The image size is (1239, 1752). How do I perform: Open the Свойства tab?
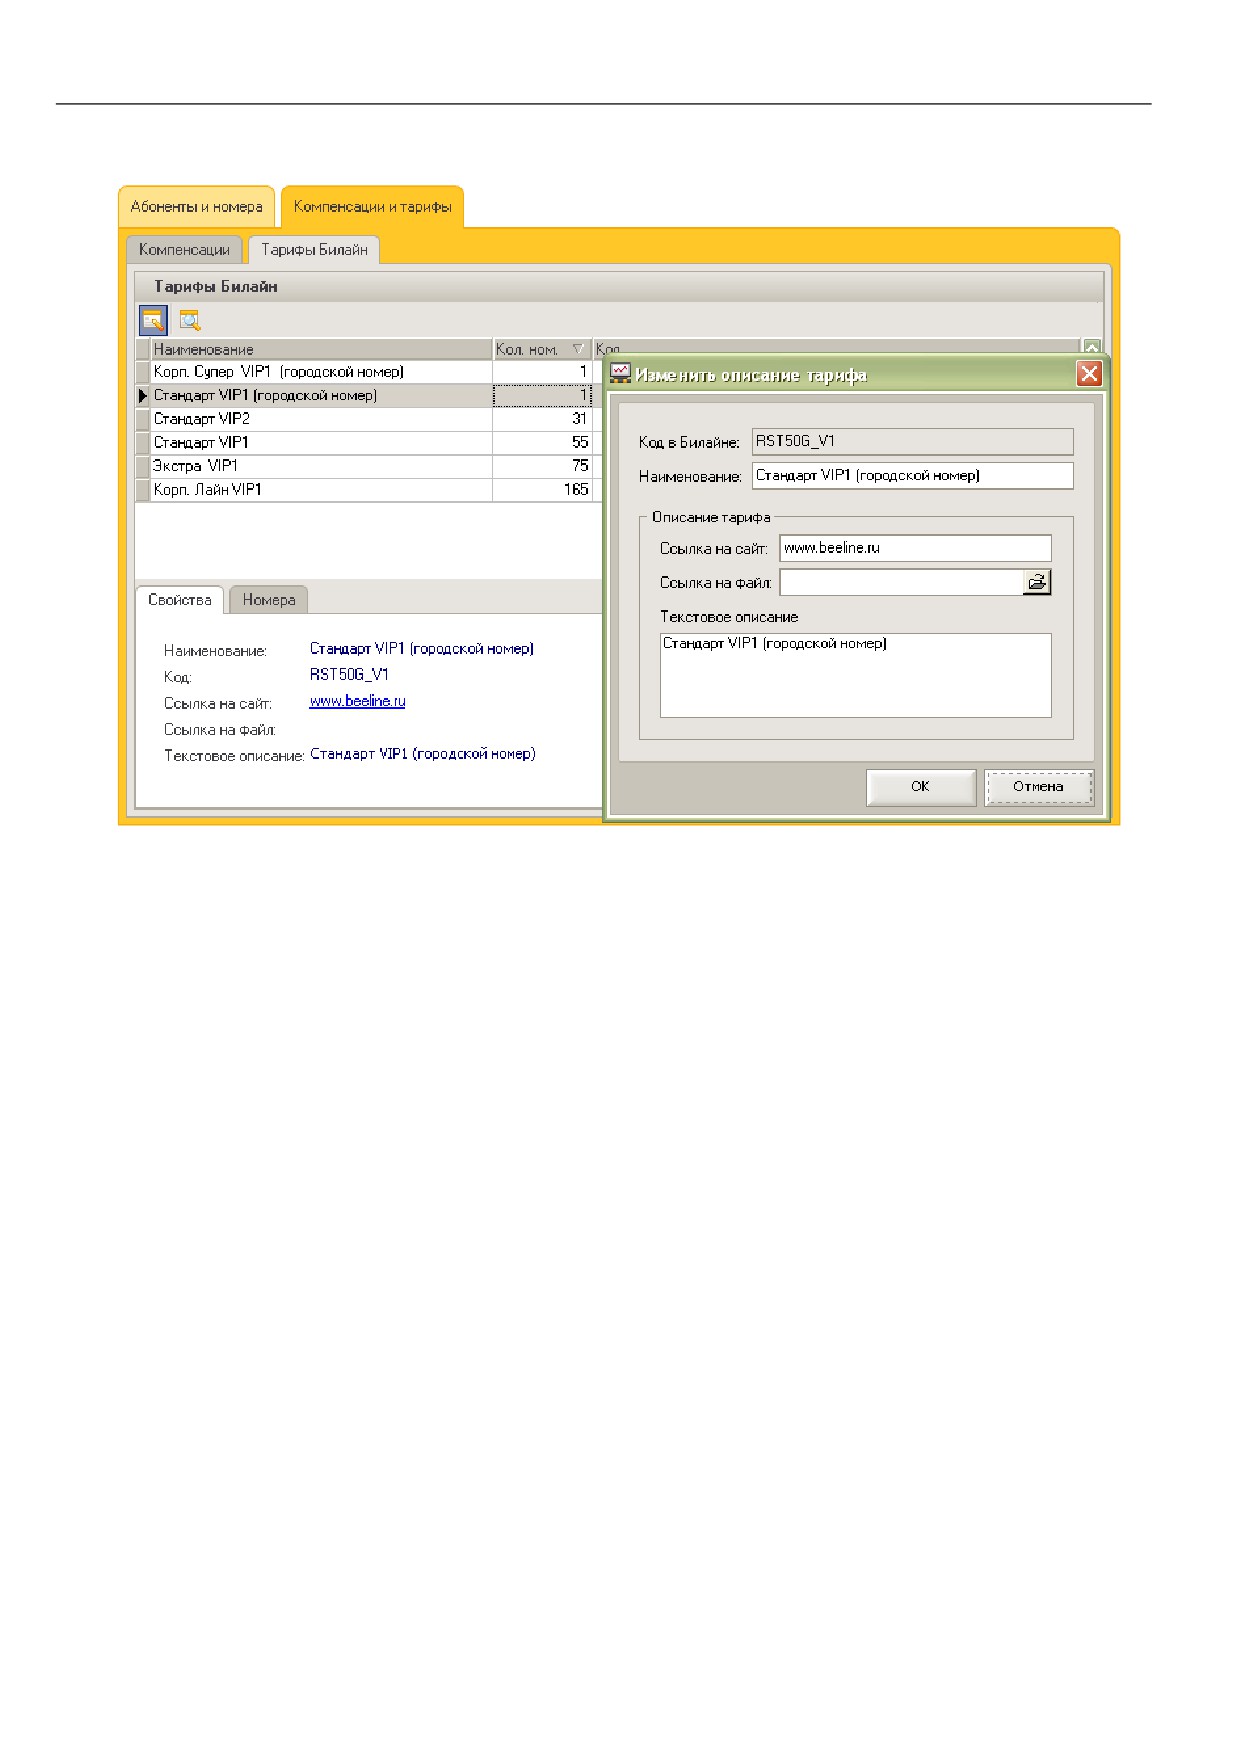point(180,600)
